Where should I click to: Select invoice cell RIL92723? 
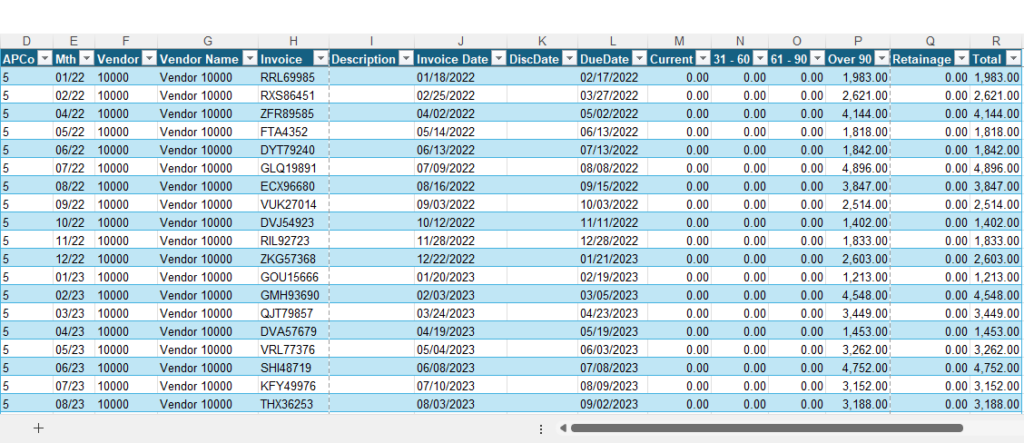coord(293,240)
